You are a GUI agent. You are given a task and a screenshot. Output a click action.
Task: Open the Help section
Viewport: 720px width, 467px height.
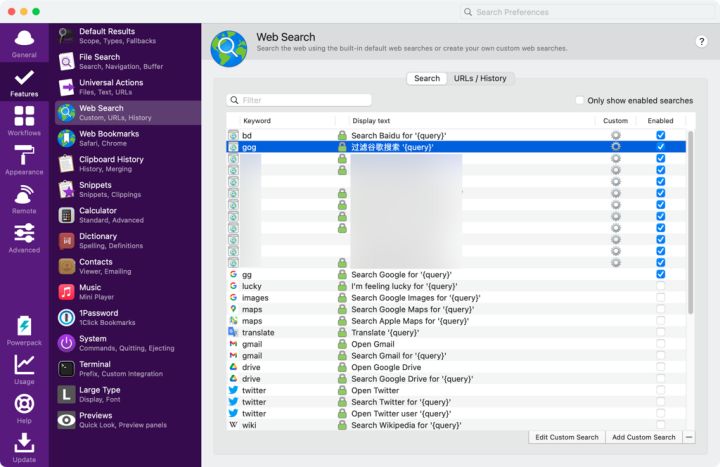coord(24,409)
